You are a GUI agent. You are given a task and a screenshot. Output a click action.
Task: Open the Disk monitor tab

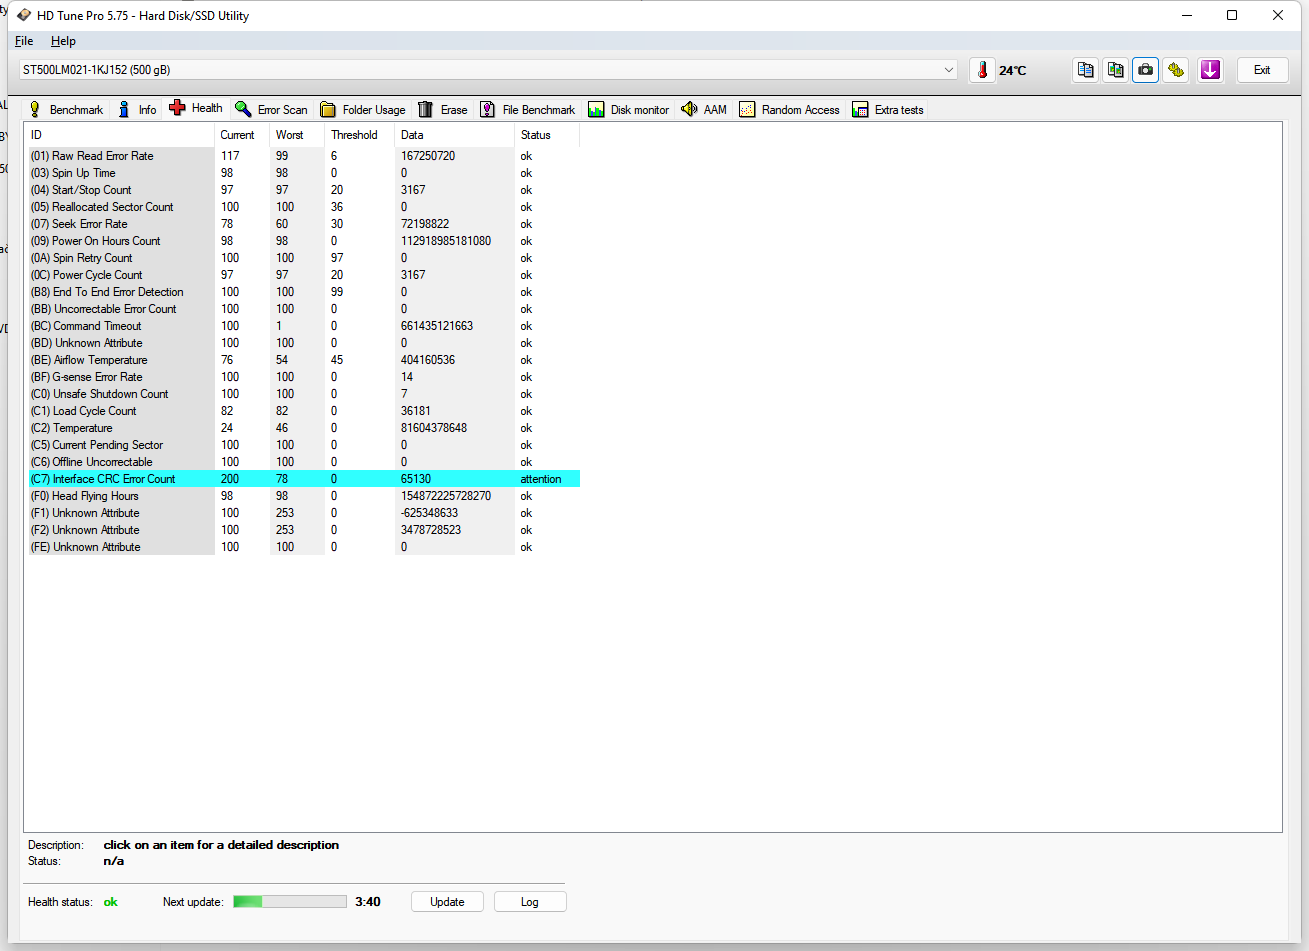pos(629,110)
